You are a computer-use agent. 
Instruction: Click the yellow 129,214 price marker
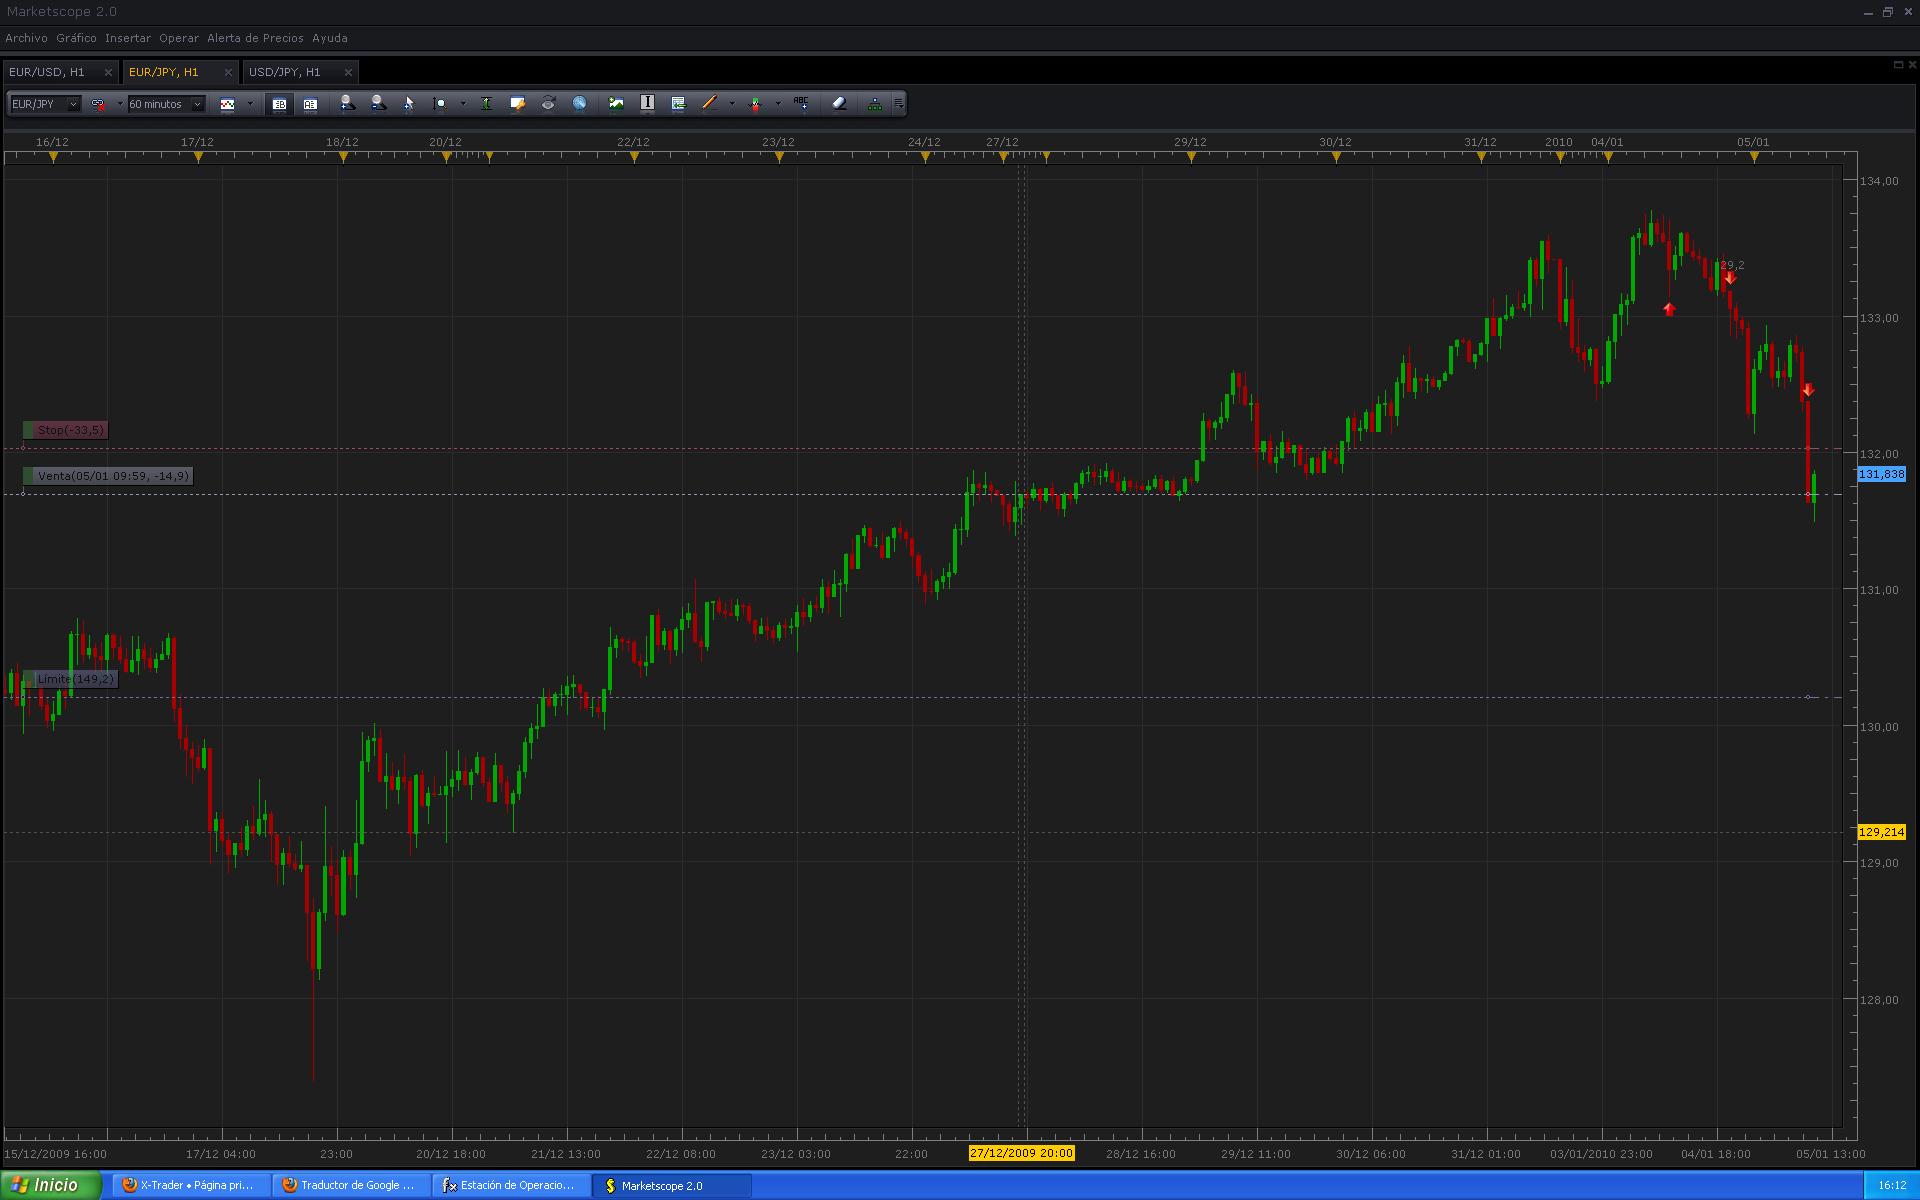click(1880, 832)
